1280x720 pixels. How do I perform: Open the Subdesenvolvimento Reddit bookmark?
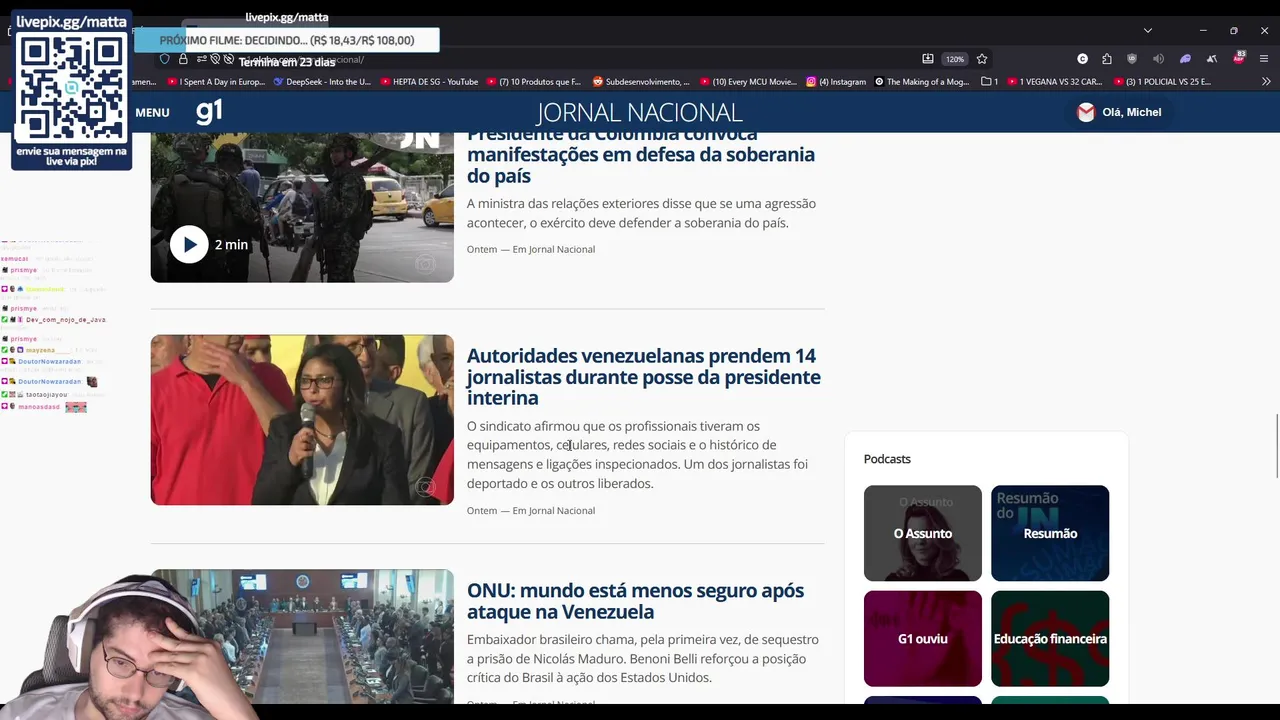641,82
